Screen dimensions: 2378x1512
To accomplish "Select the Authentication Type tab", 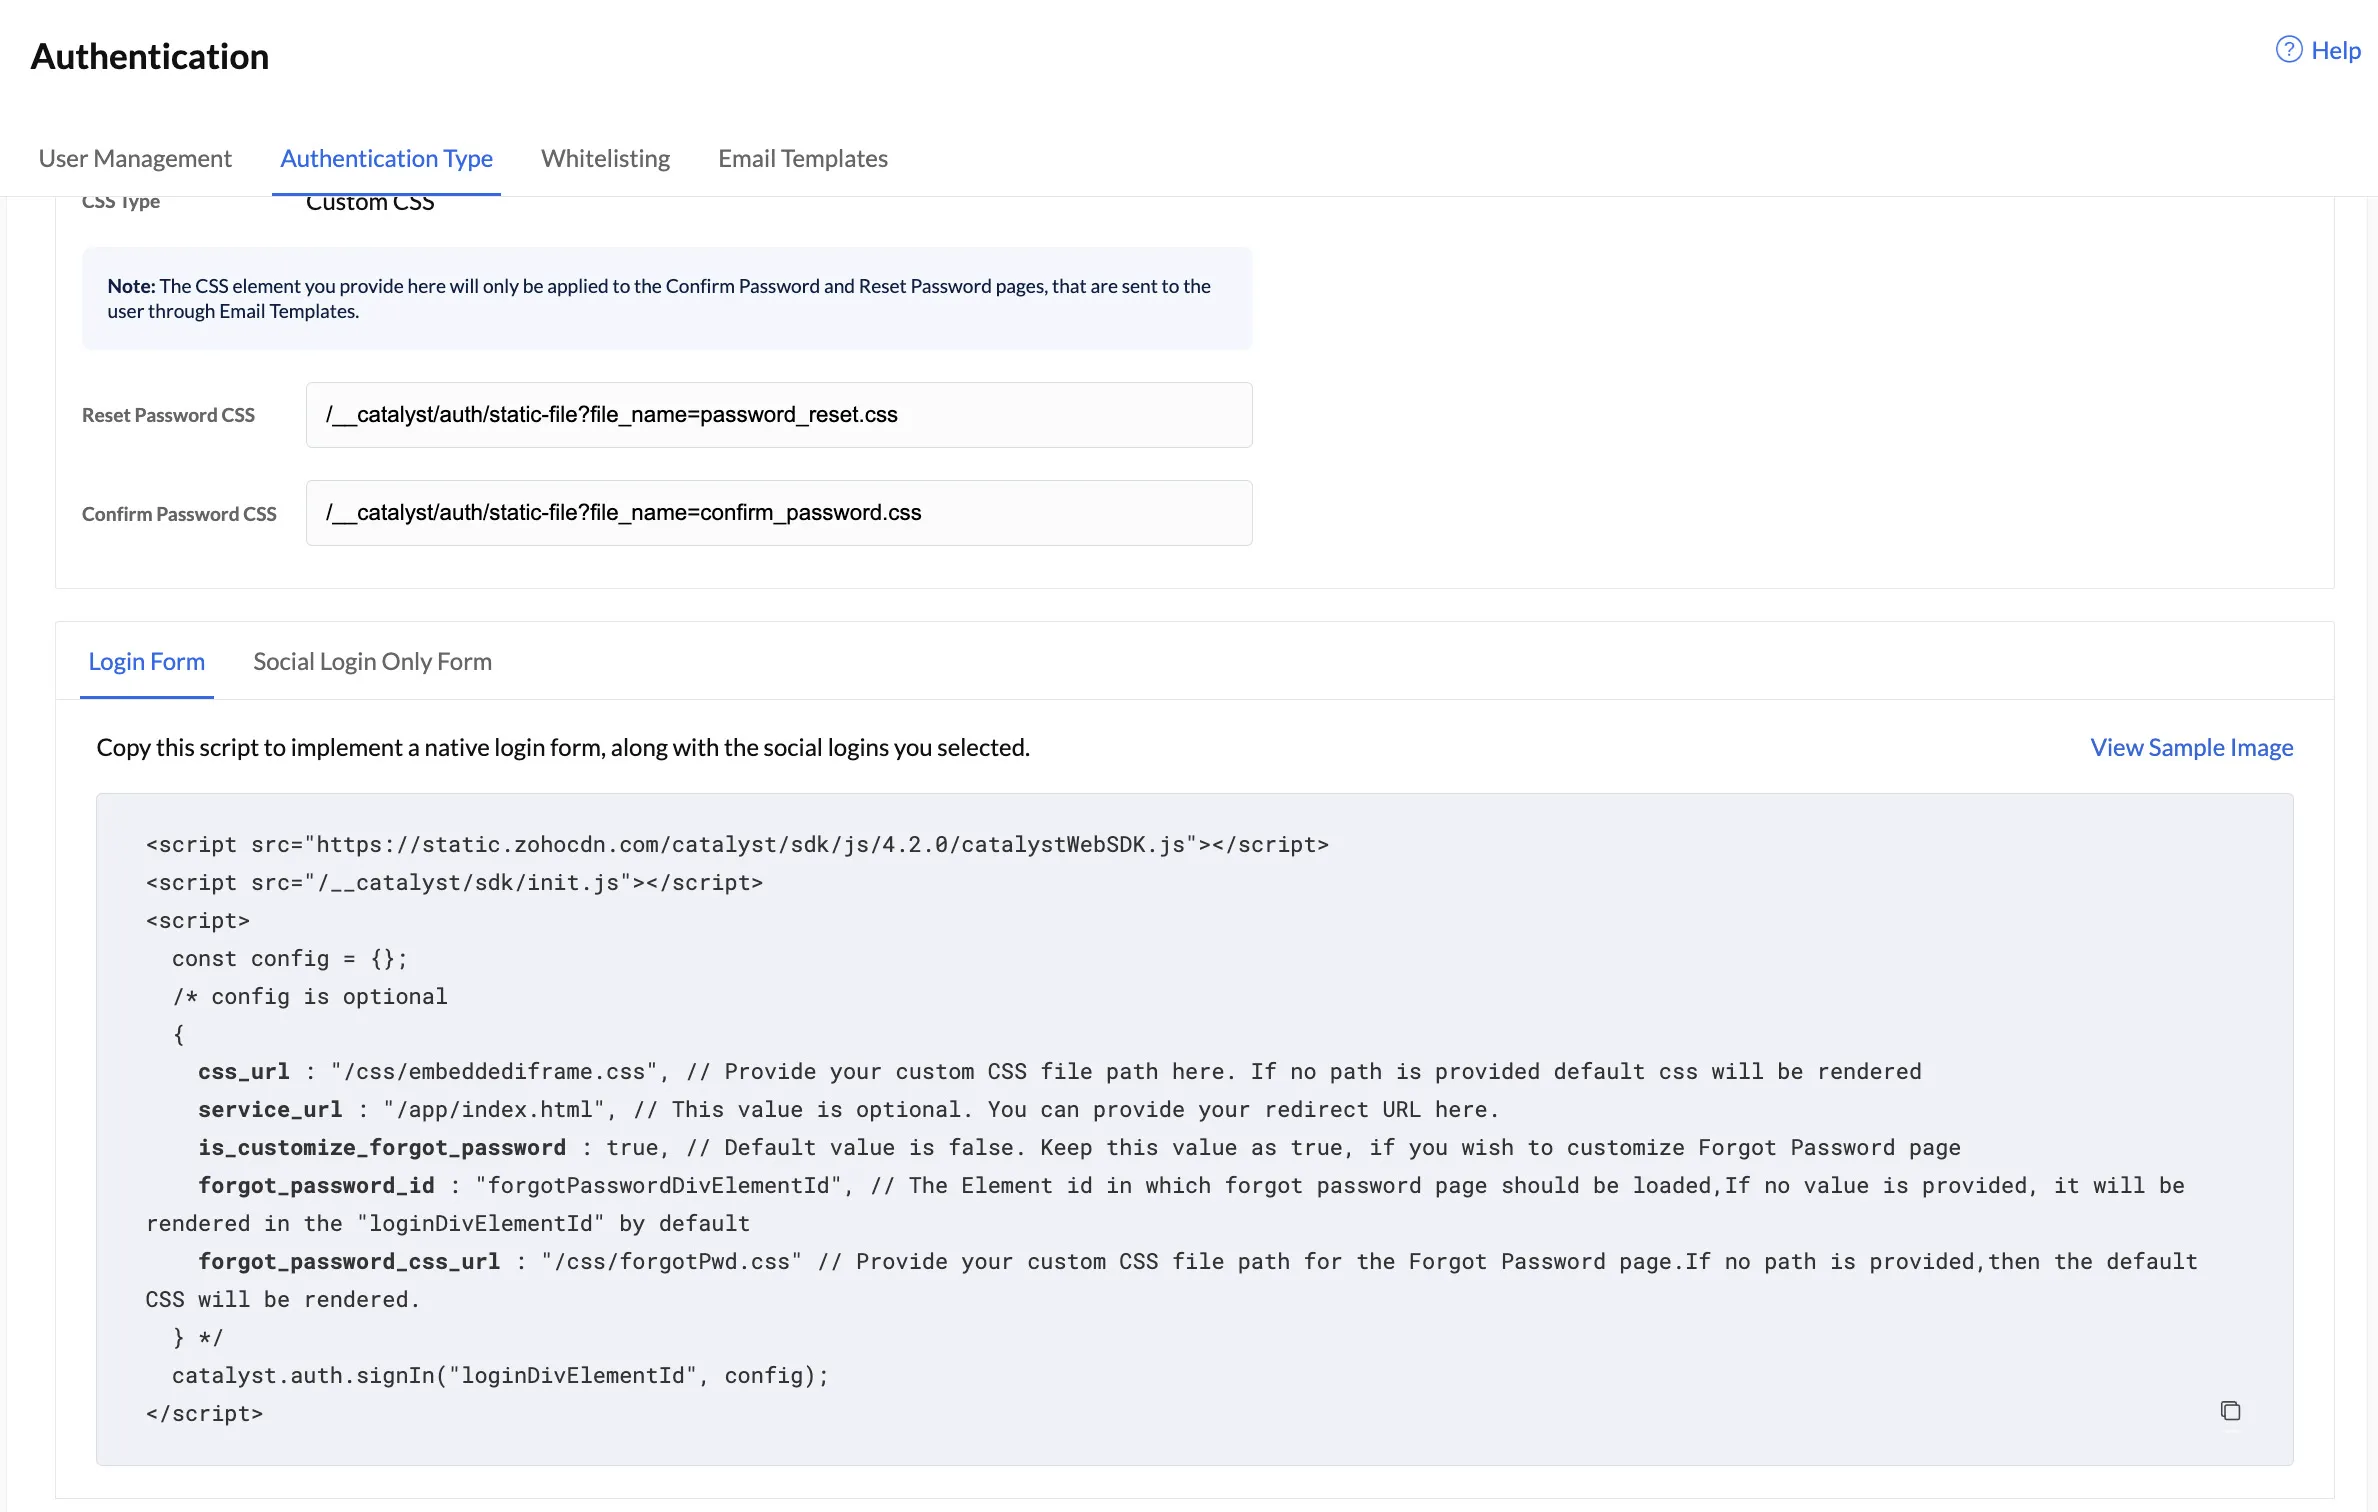I will tap(386, 158).
